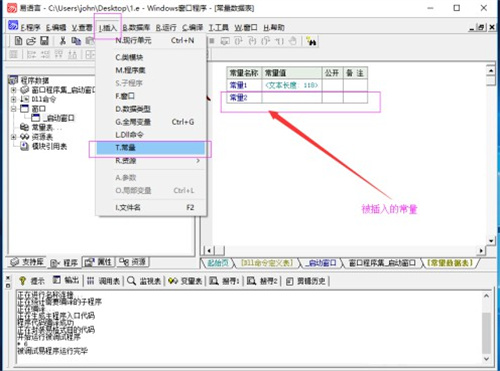Image resolution: width=500 pixels, height=371 pixels.
Task: Click the editor vertical scrollbar down arrow
Action: (x=491, y=241)
